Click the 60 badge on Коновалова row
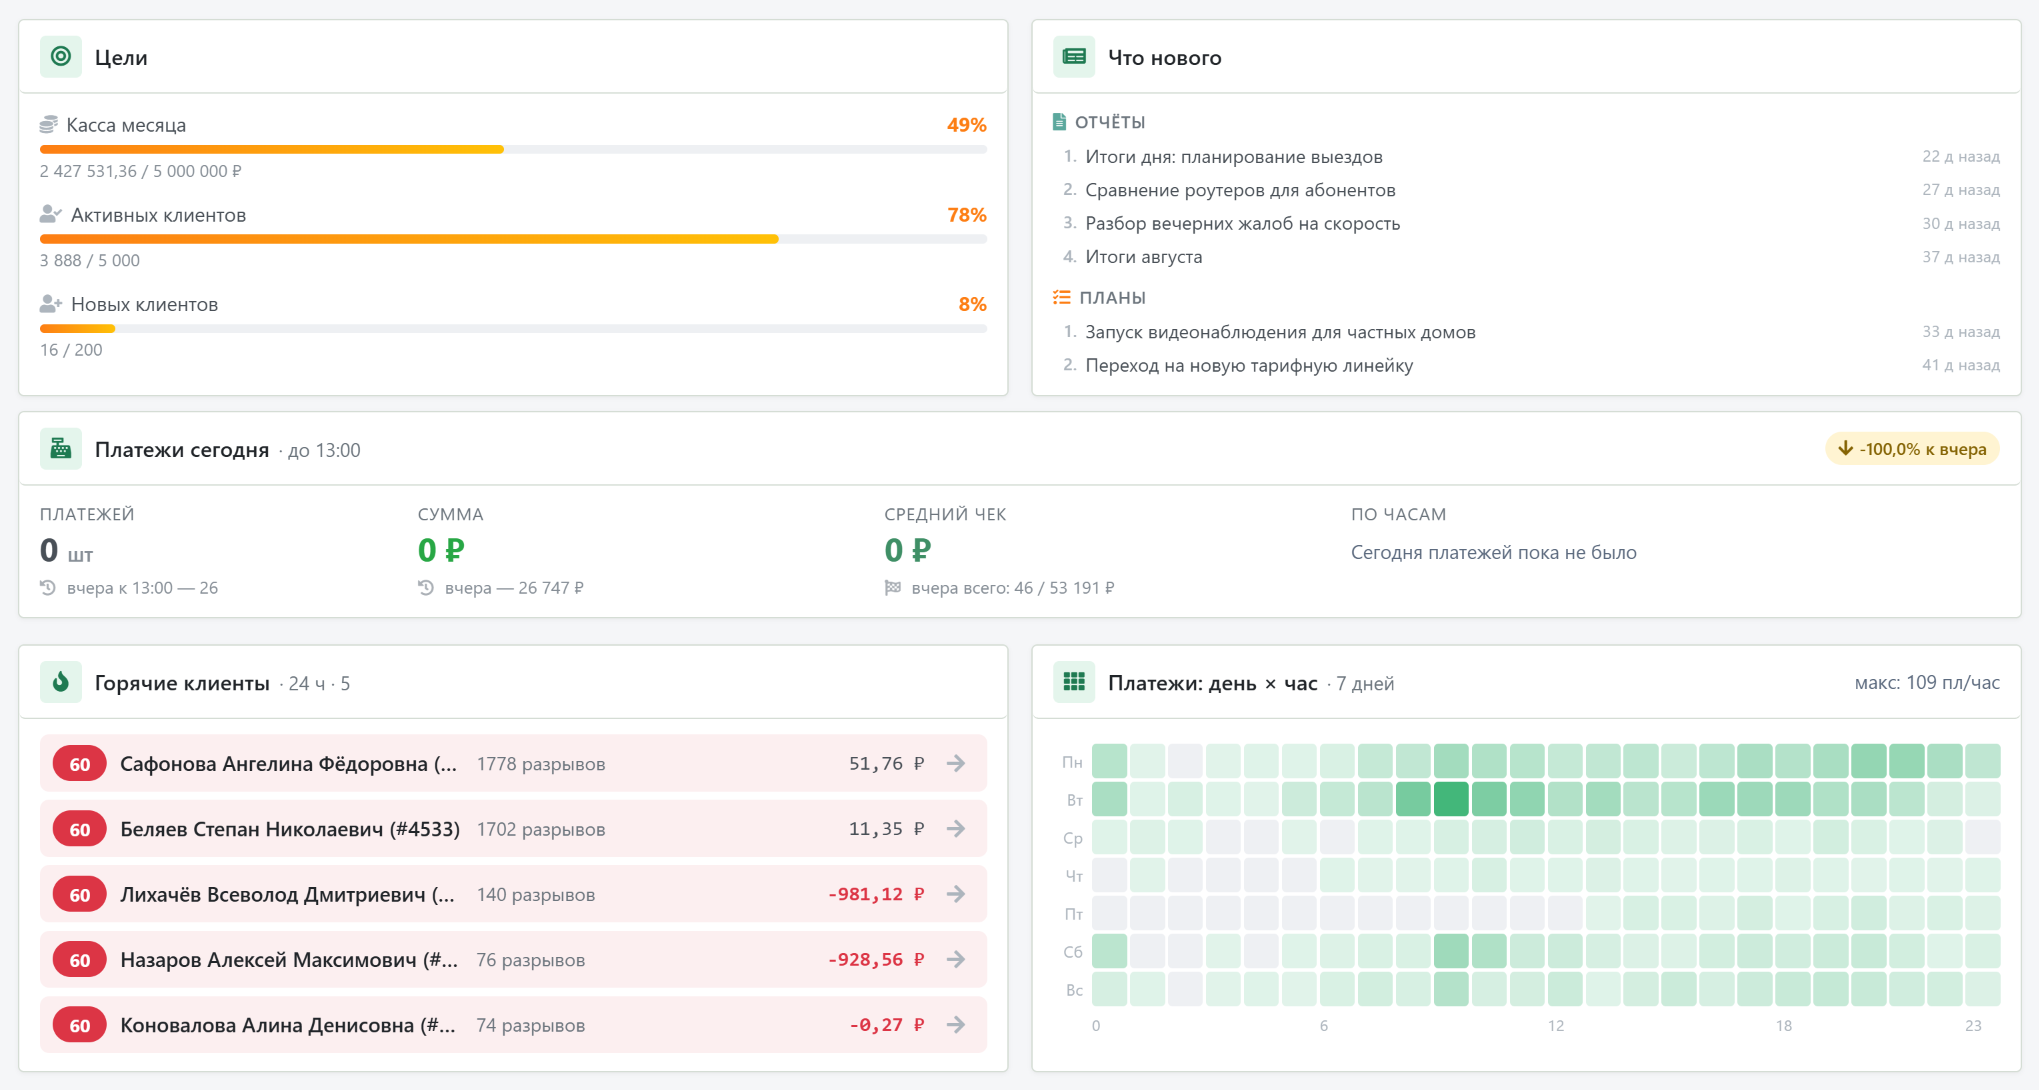This screenshot has width=2039, height=1090. point(80,1025)
